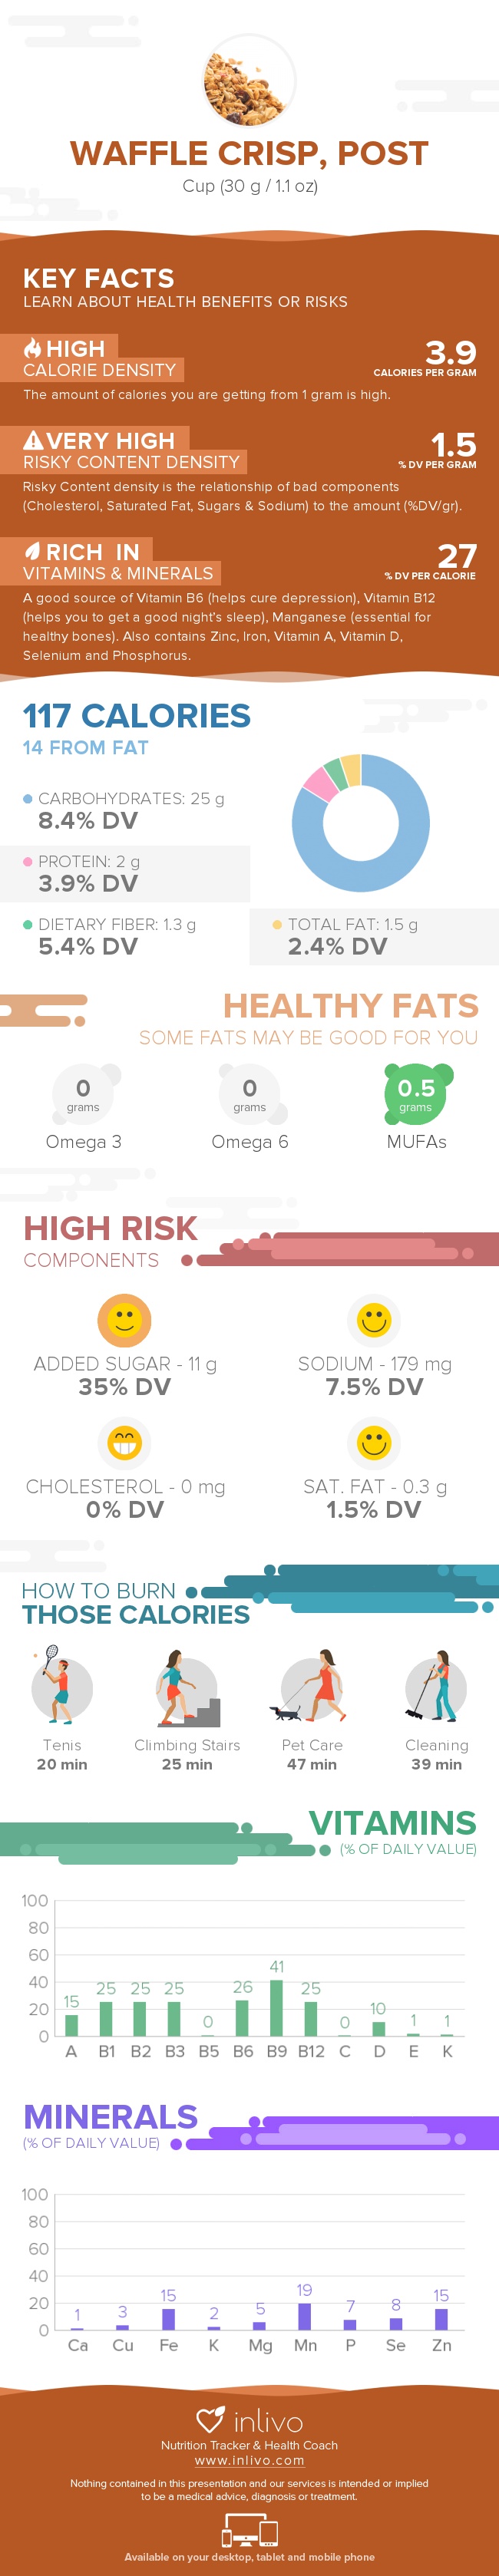Click the calories donut chart
The width and height of the screenshot is (499, 2576).
(361, 823)
